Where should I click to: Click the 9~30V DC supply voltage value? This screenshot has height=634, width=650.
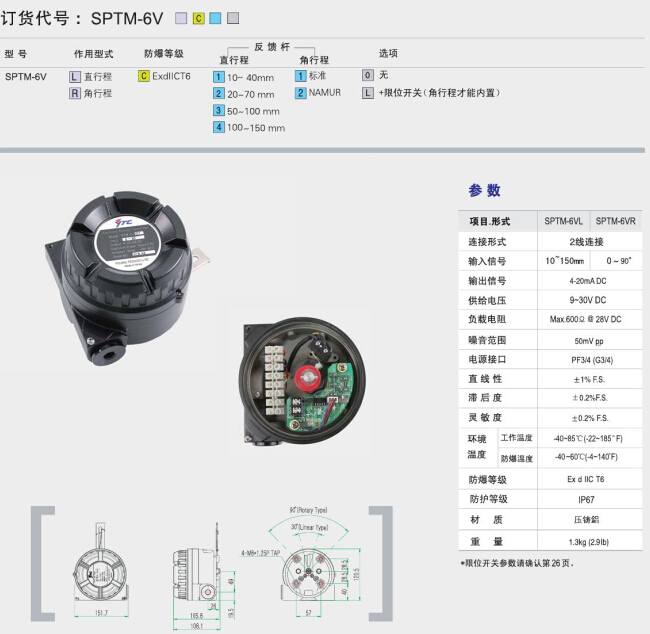point(588,300)
